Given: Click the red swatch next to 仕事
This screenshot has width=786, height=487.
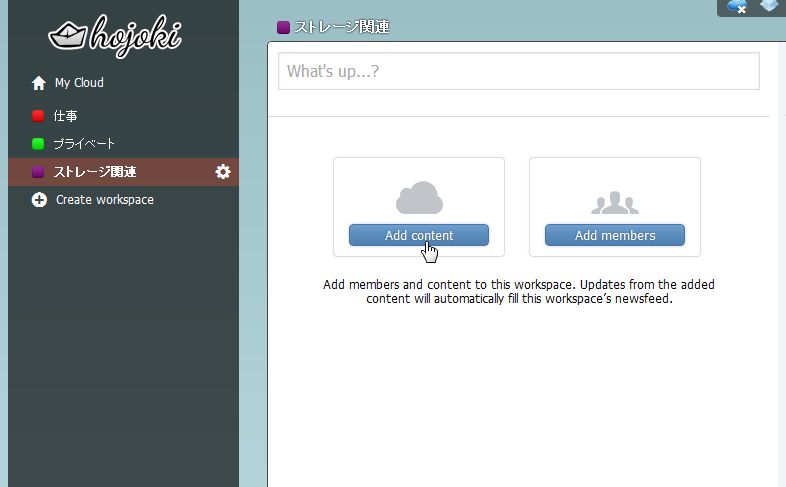Looking at the screenshot, I should click(x=38, y=116).
